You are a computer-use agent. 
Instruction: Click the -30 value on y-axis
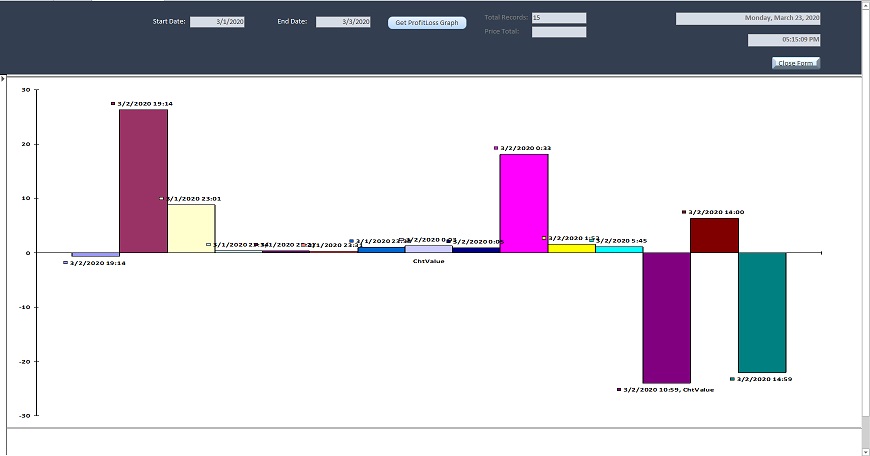pos(25,416)
